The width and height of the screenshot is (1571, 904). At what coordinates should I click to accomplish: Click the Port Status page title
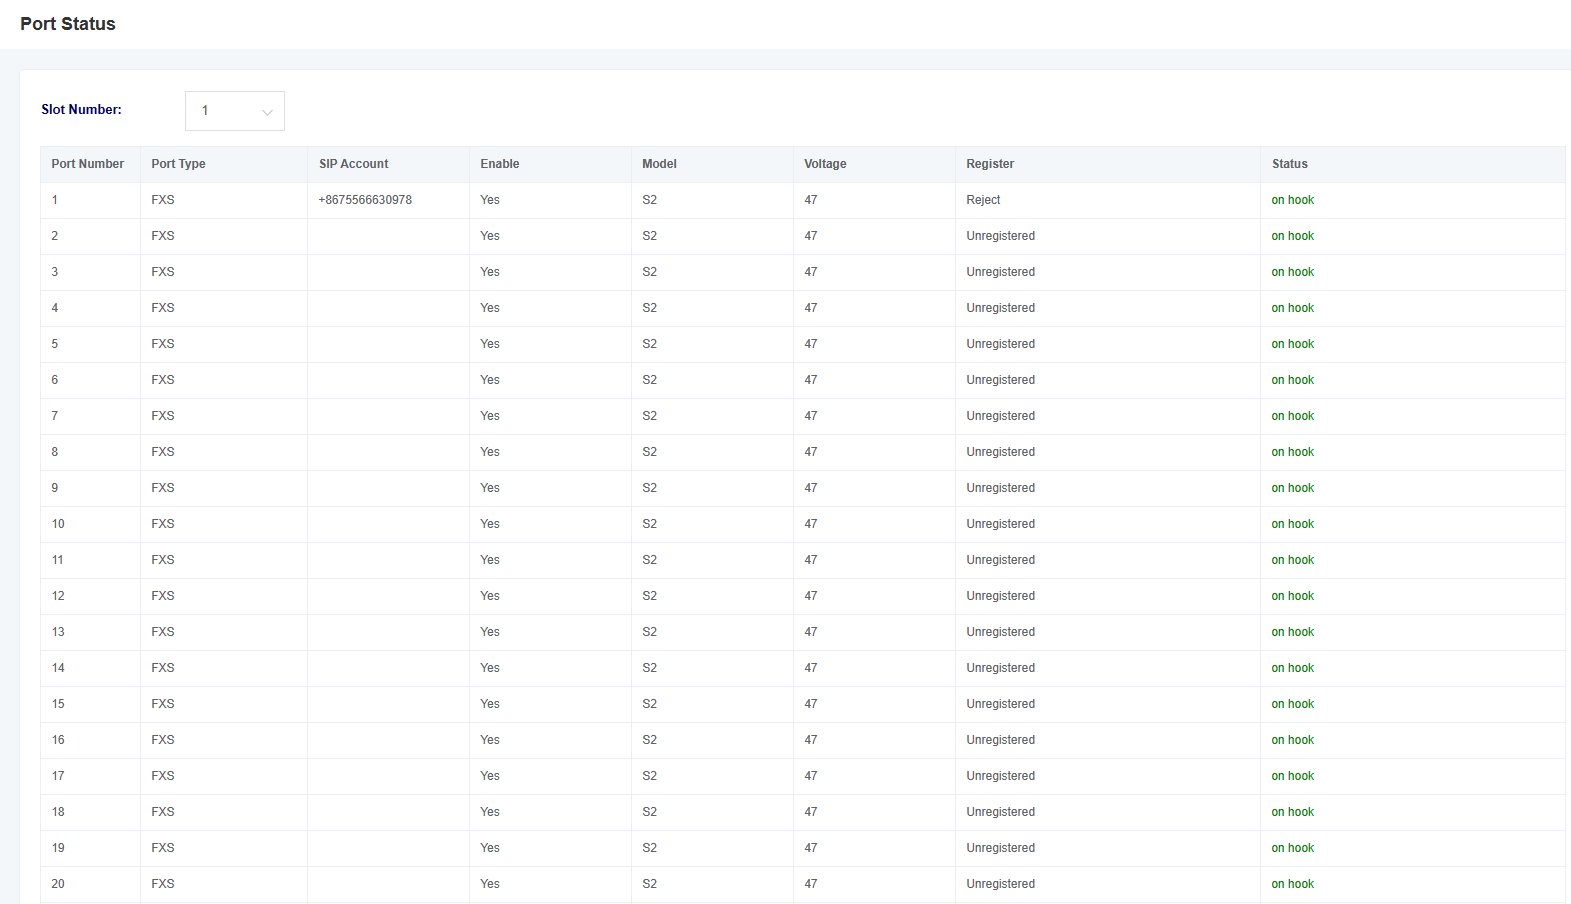68,24
